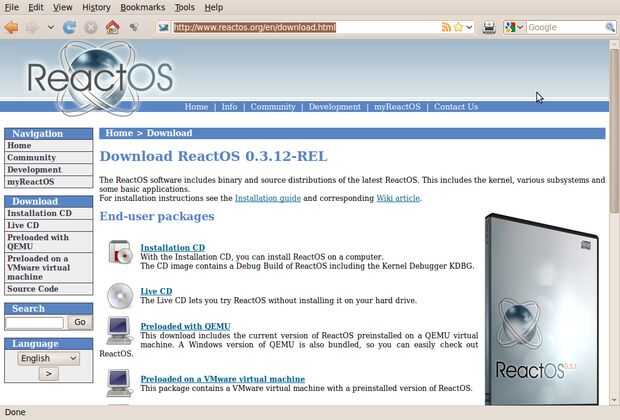Click the greyed-out Forward arrow button
The width and height of the screenshot is (620, 420).
click(x=33, y=27)
